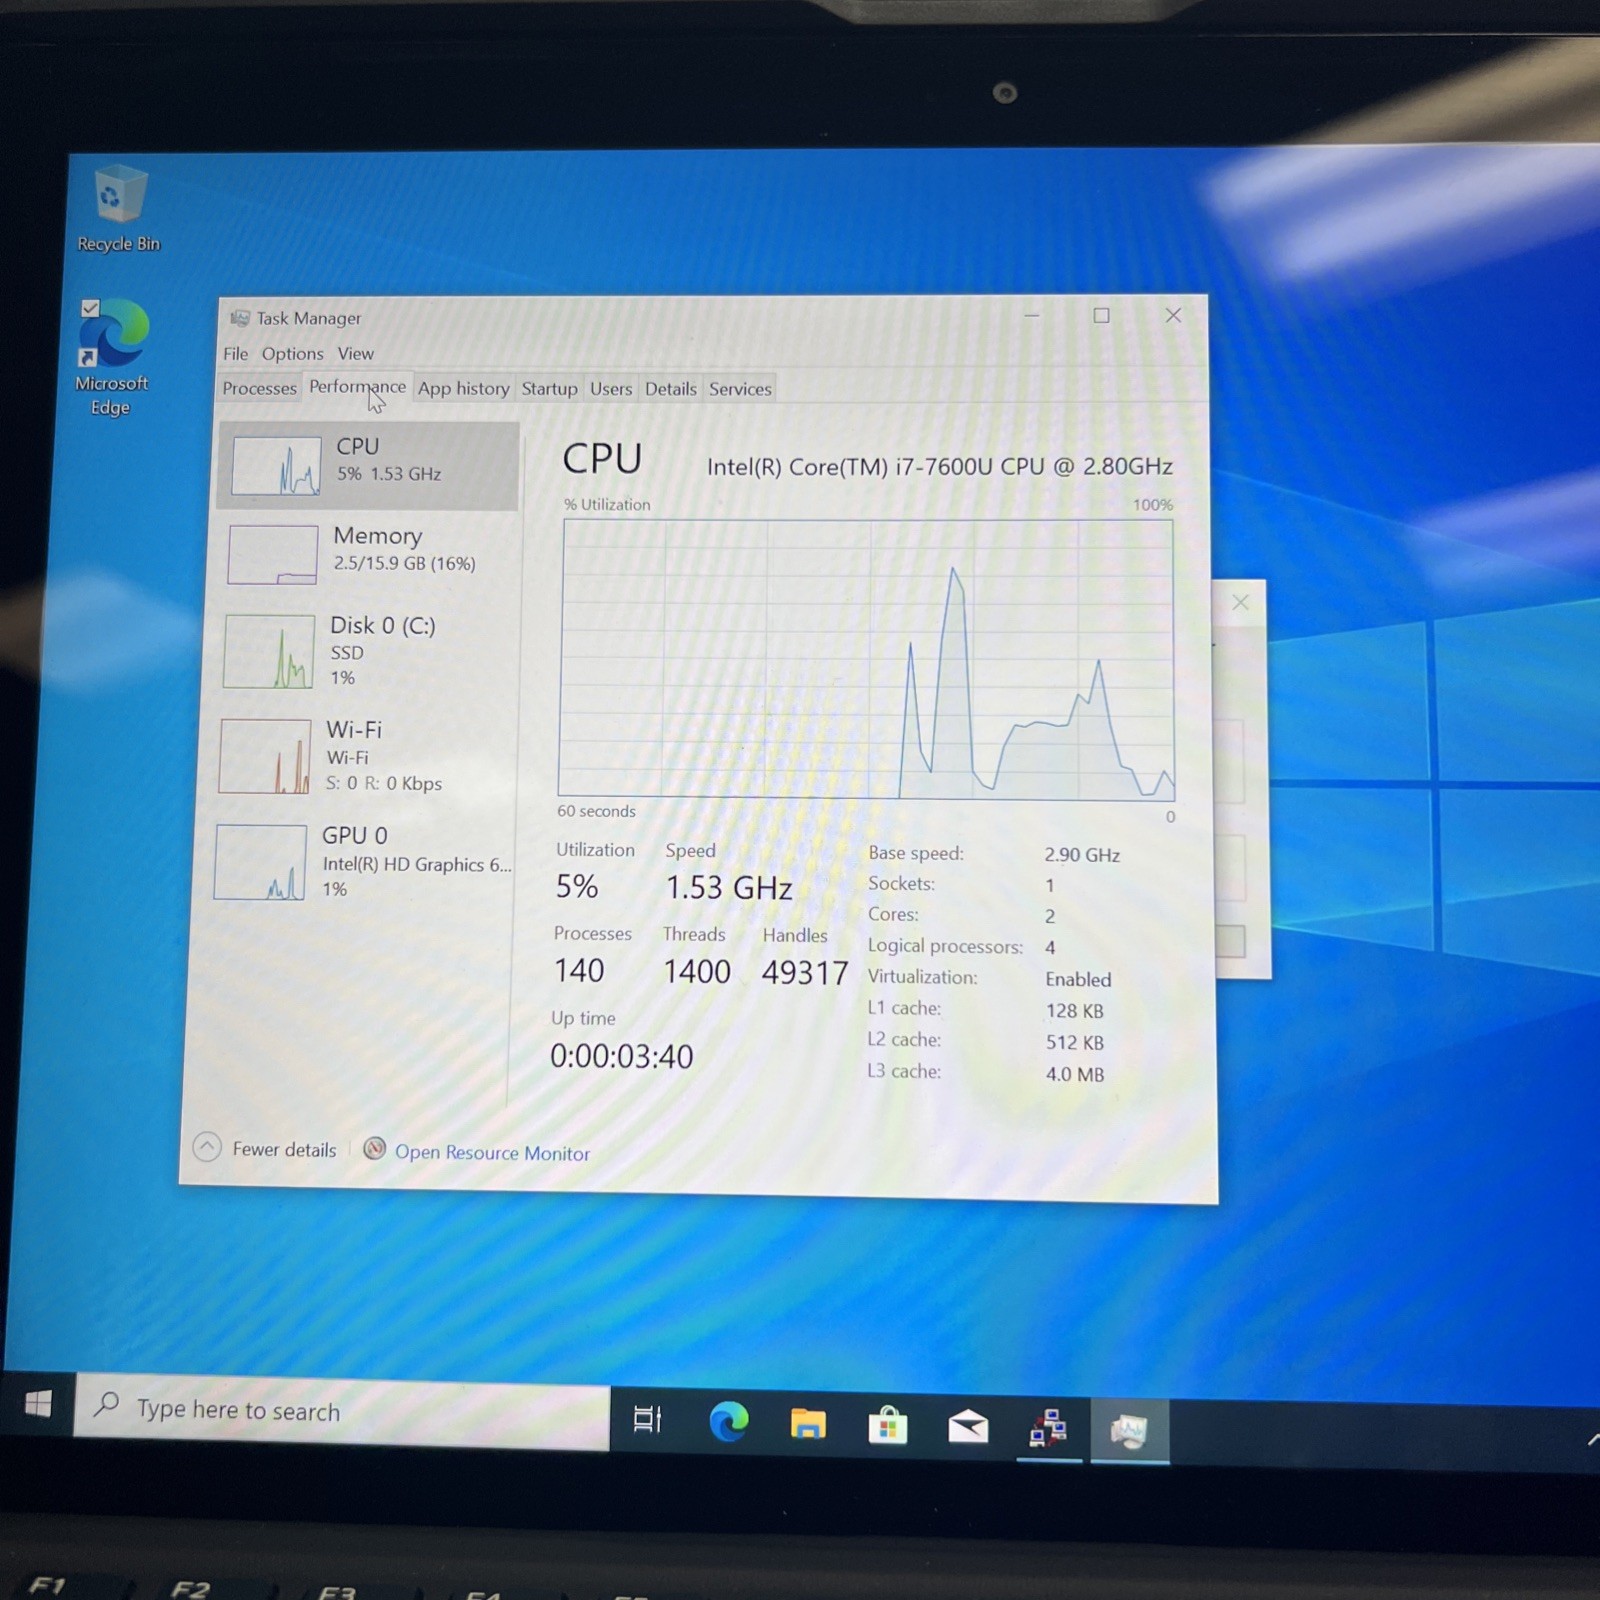This screenshot has width=1600, height=1600.
Task: Open Microsoft Store from the taskbar
Action: coord(888,1425)
